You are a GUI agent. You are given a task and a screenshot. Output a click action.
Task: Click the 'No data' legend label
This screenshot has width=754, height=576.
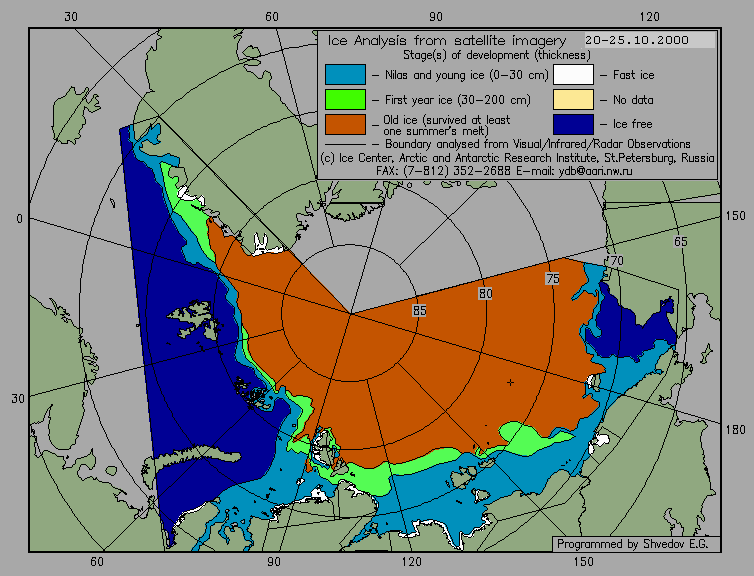coord(633,100)
